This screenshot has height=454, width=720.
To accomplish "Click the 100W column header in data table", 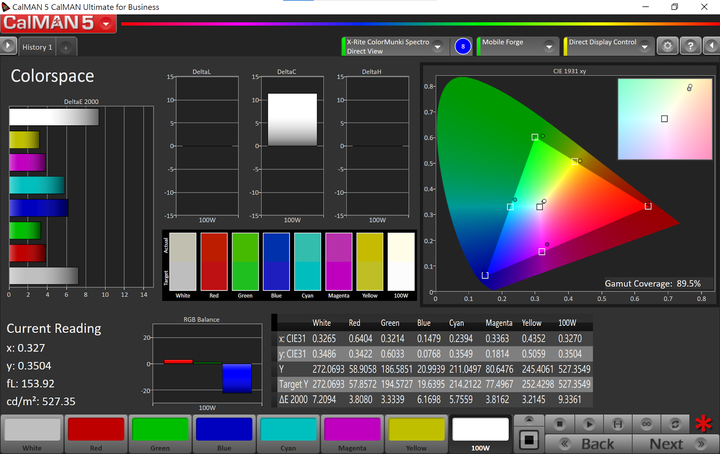I will (x=567, y=323).
